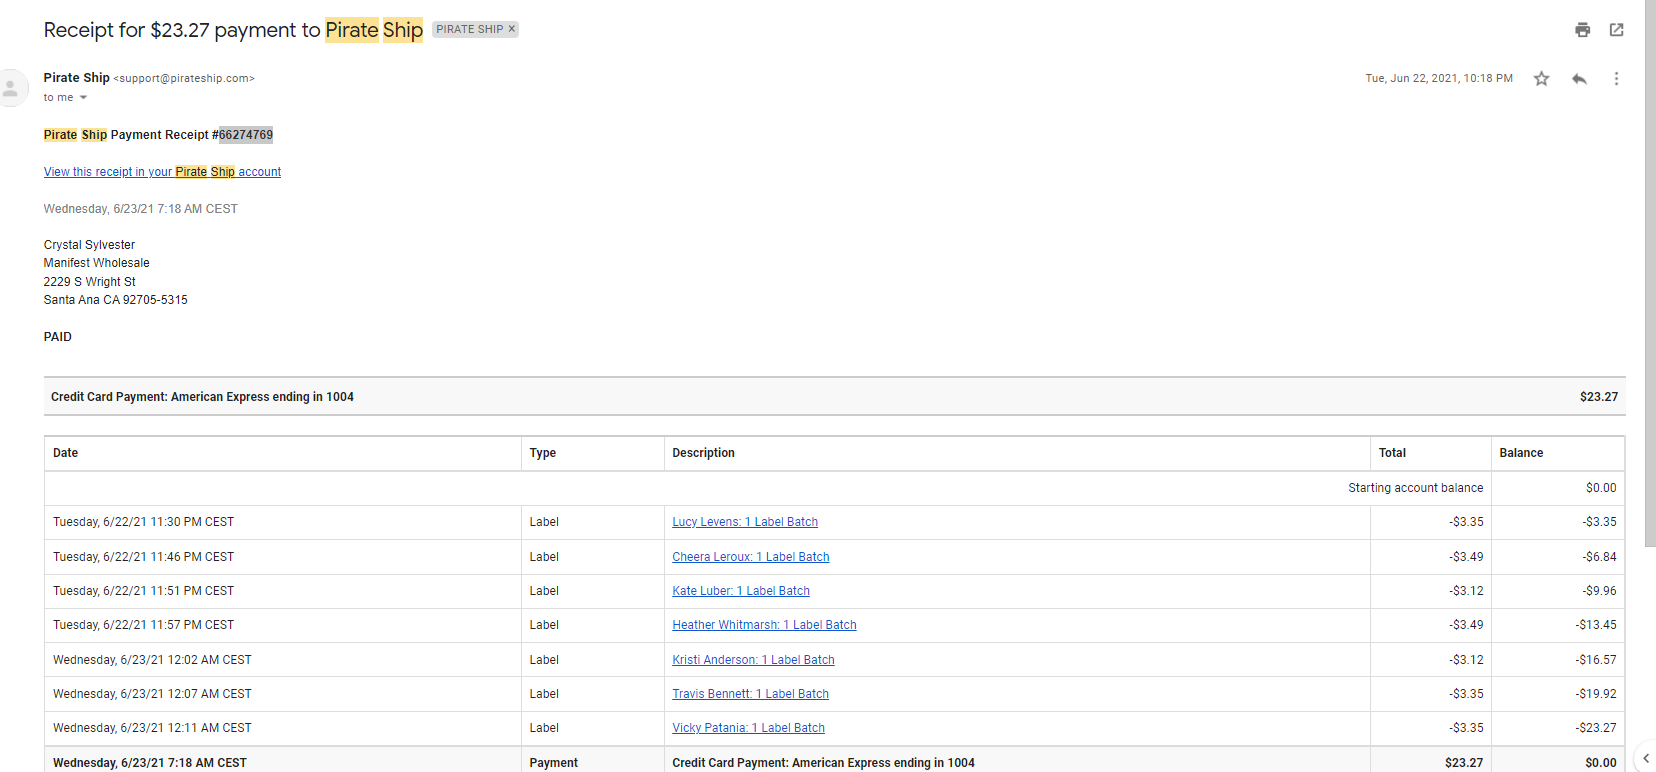
Task: Print this email using the printer icon
Action: pos(1582,30)
